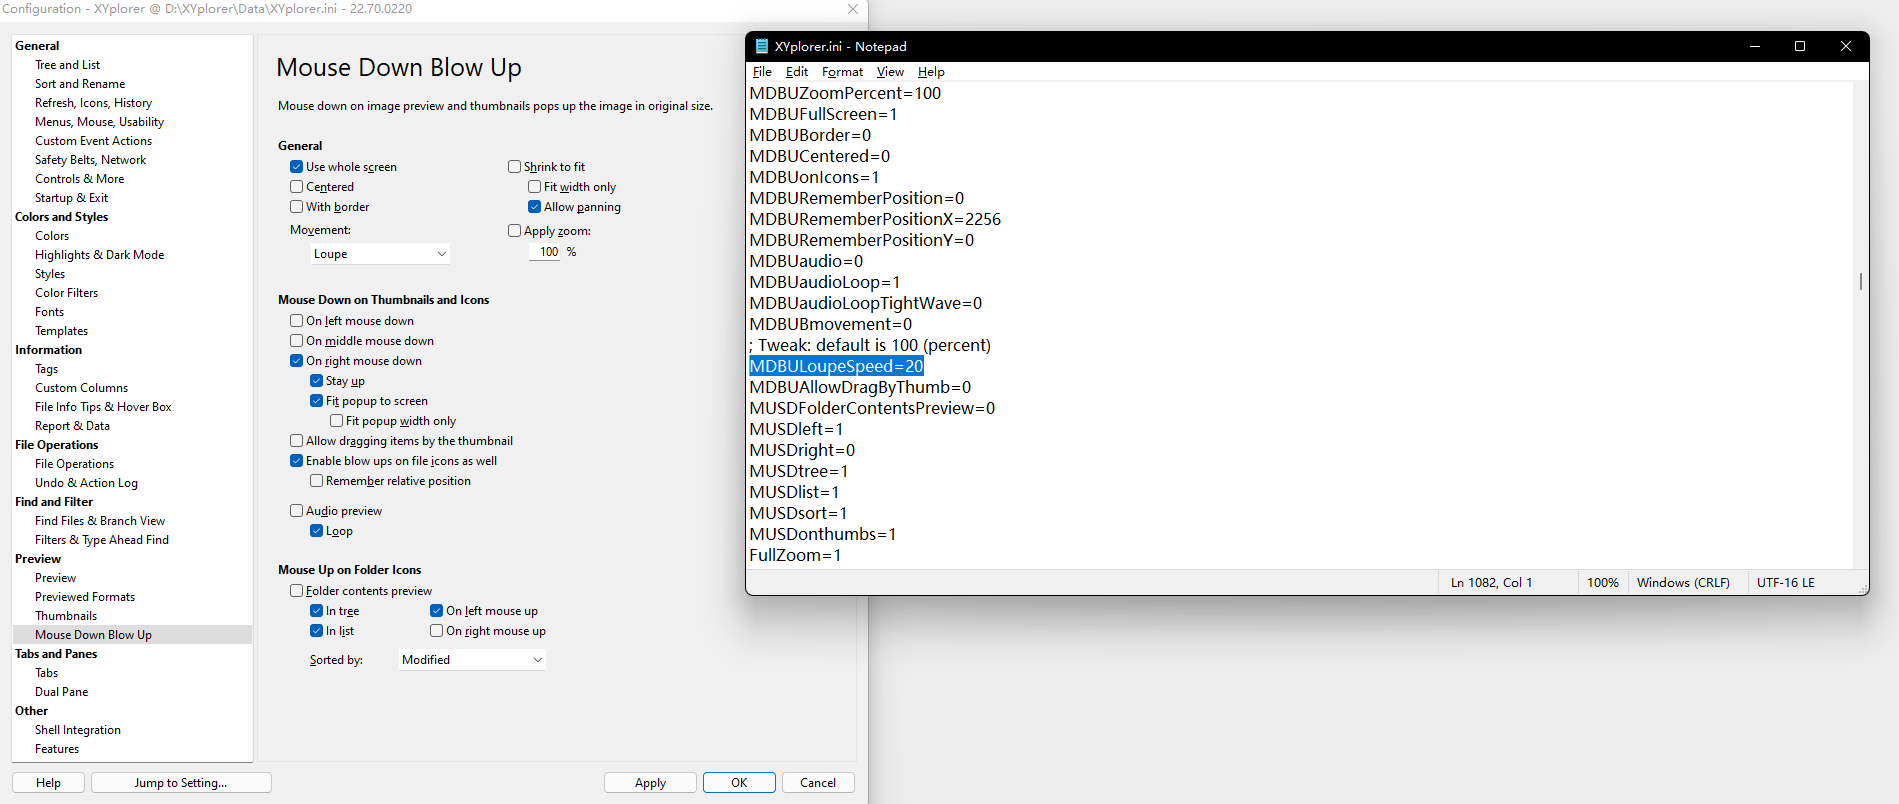Uncheck On right mouse down
Screen dimensions: 1899x804
point(297,361)
